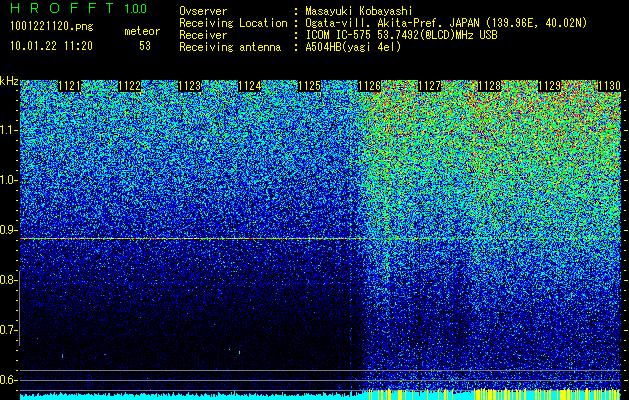
Task: Click the date stamp 10.01.22 11:20
Action: click(51, 46)
